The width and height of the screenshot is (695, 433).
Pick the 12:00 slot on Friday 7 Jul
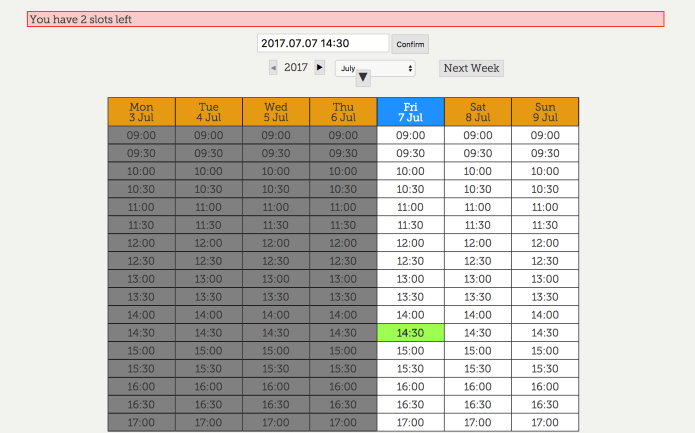410,243
